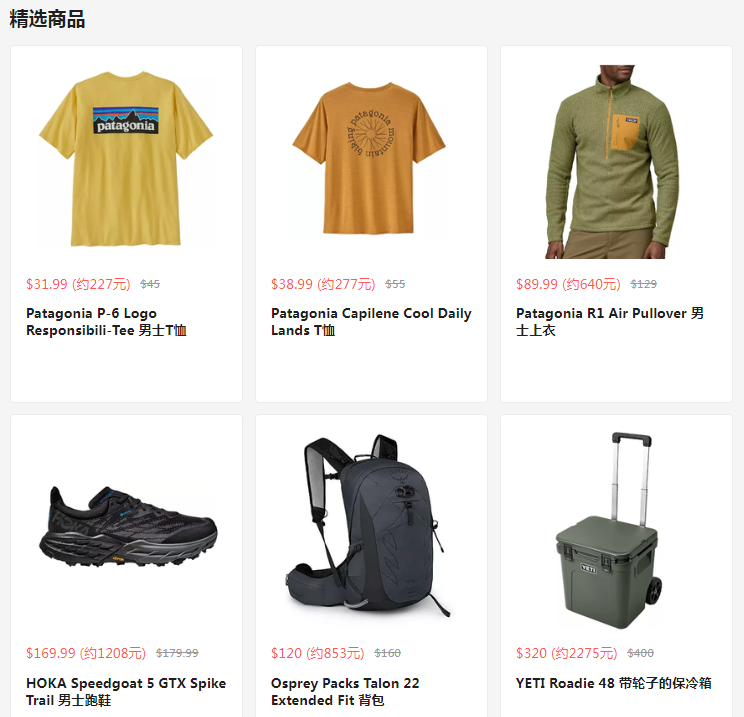The width and height of the screenshot is (744, 717).
Task: Click the Patagonia P-6 Logo Responsibili-Tee title
Action: pos(106,322)
